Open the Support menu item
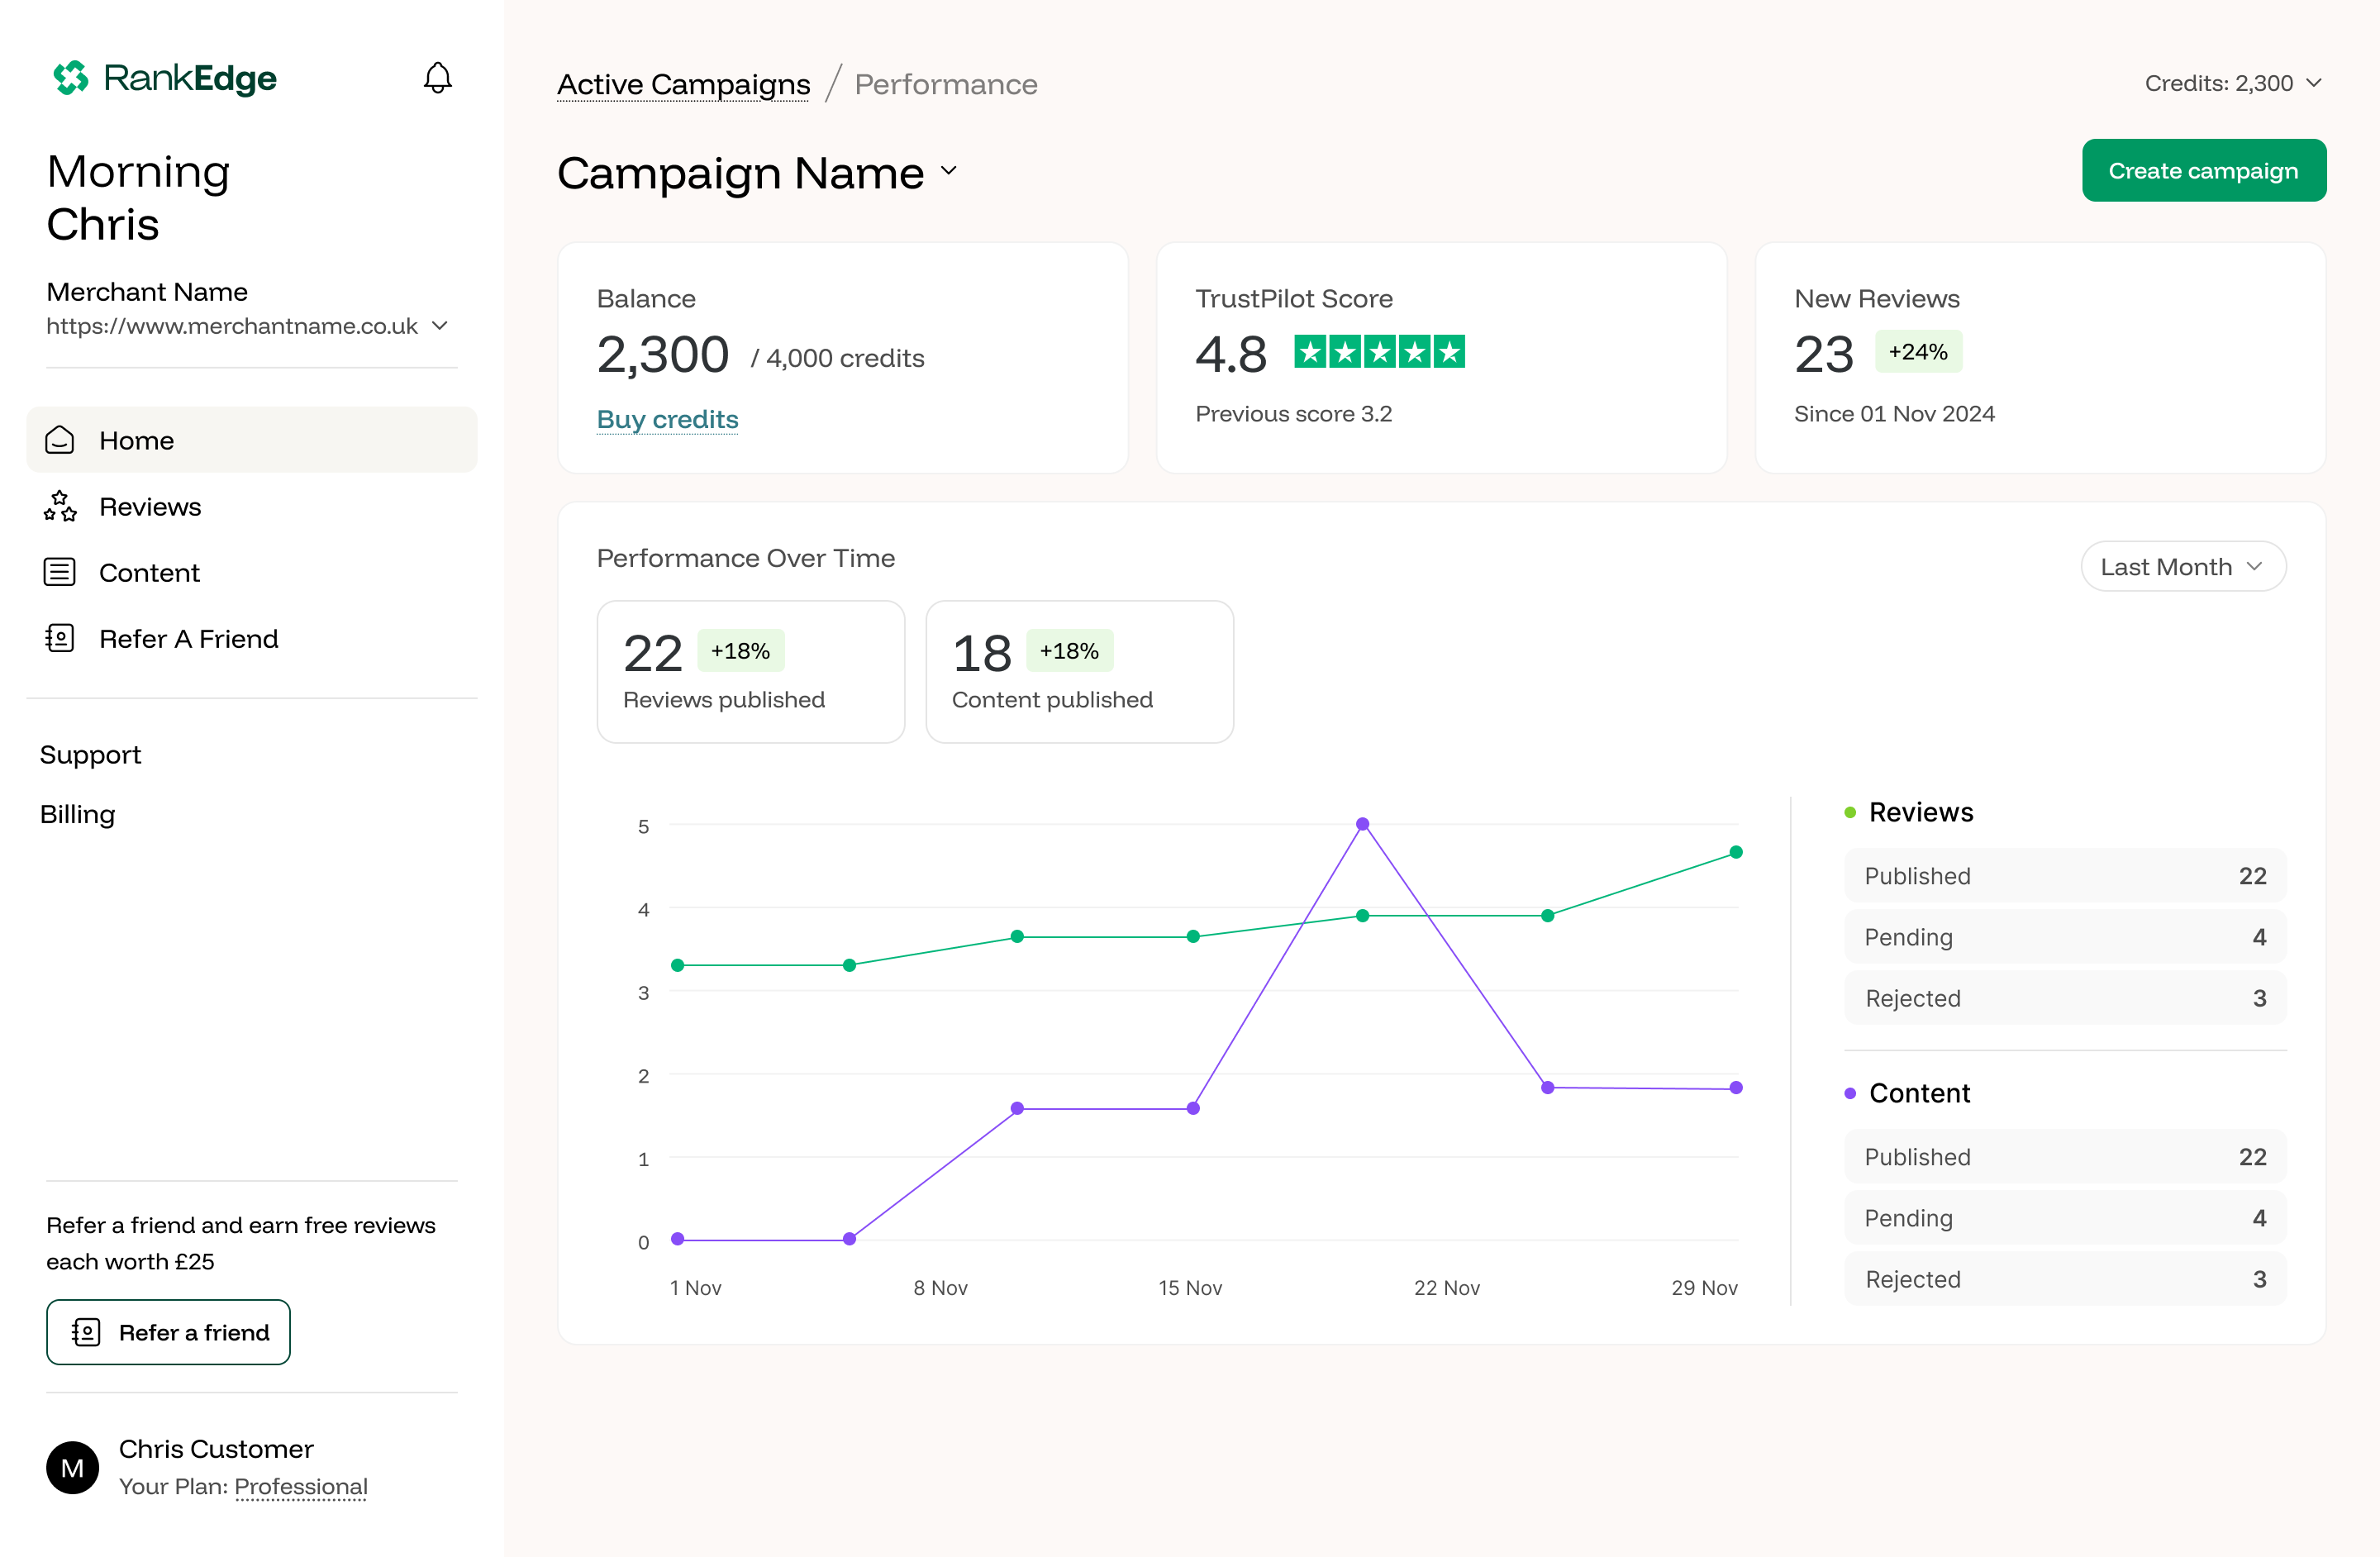Image resolution: width=2380 pixels, height=1557 pixels. (90, 755)
